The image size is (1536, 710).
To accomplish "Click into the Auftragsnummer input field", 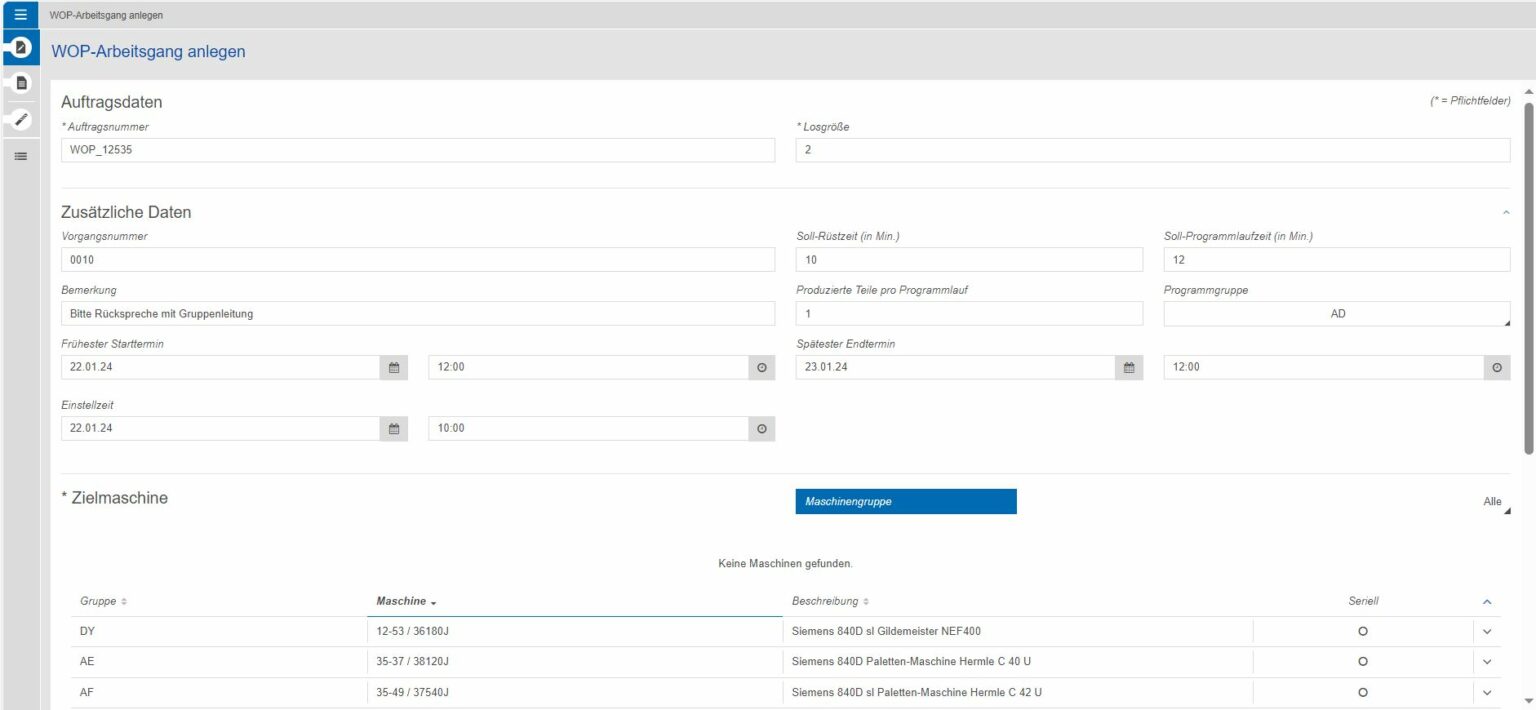I will (x=417, y=150).
